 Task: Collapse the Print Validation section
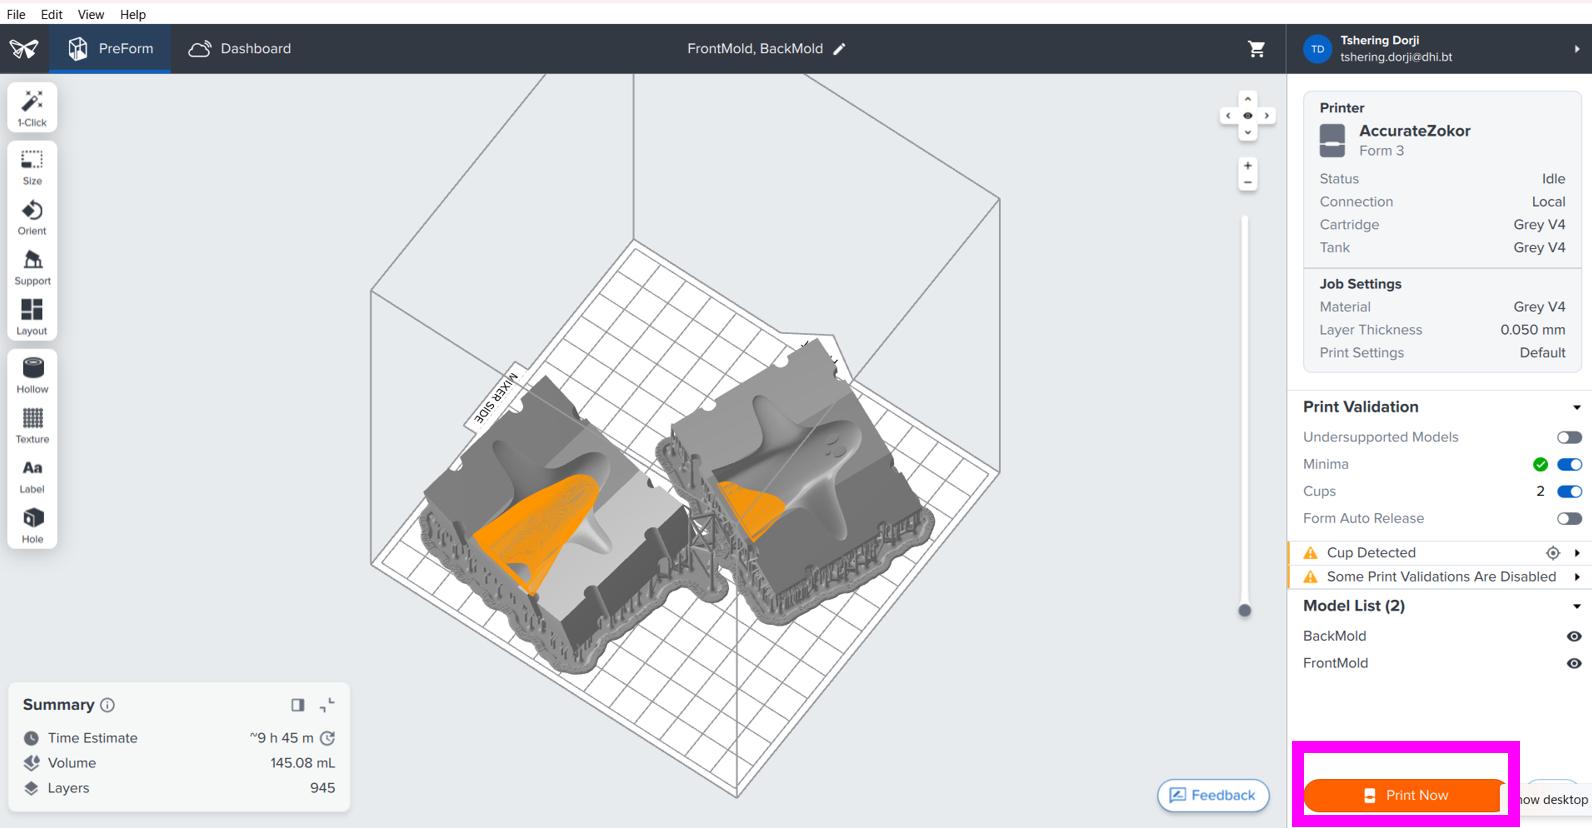1577,407
